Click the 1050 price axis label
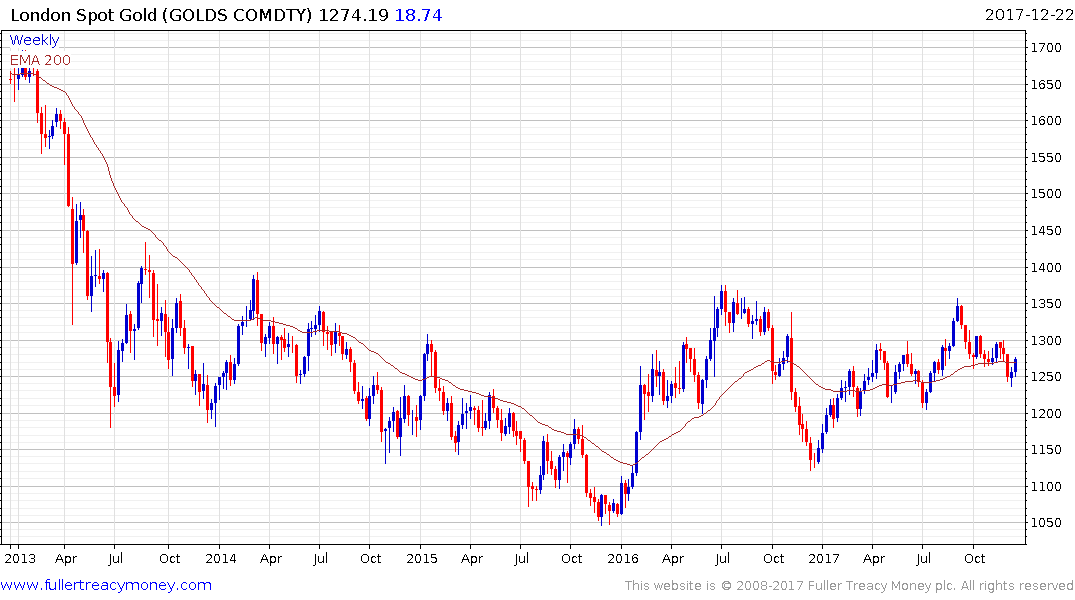This screenshot has height=600, width=1075. [x=1046, y=523]
